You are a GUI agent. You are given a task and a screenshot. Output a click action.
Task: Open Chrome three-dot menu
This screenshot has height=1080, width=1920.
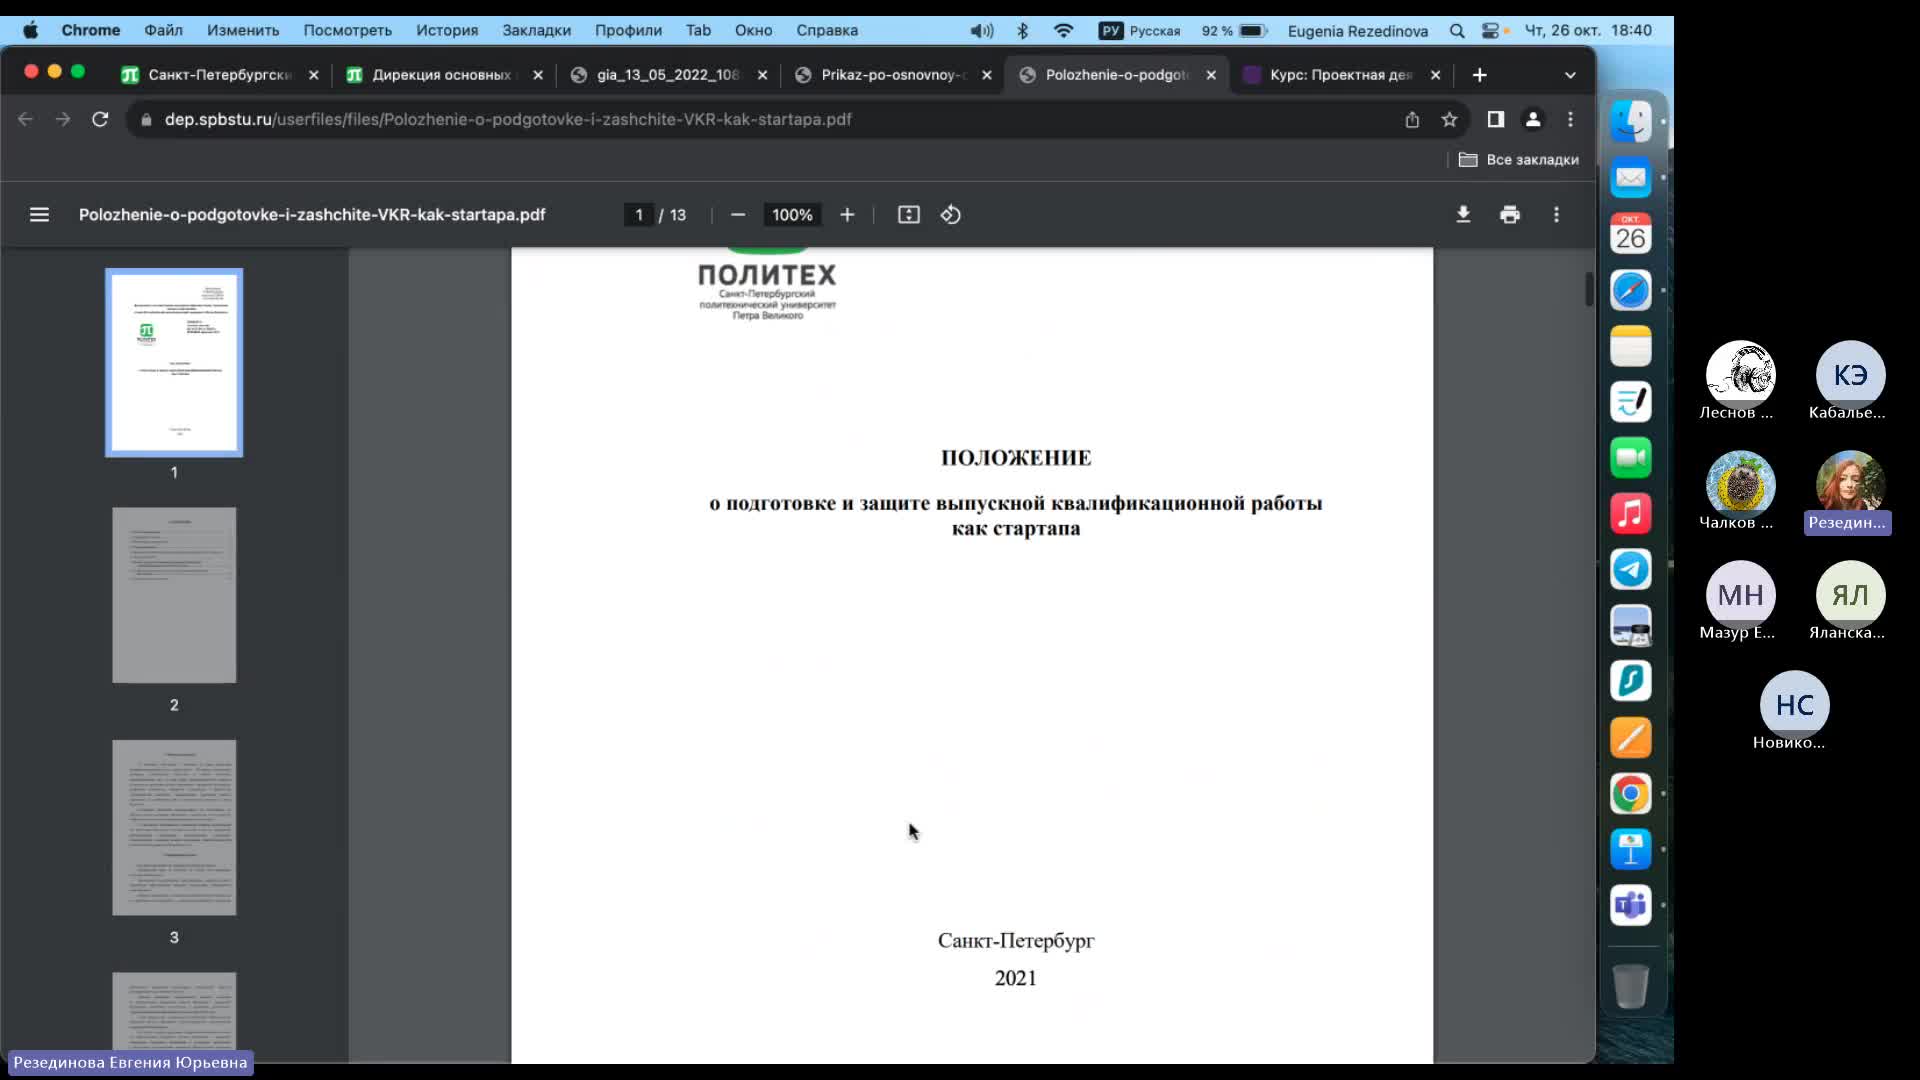(x=1571, y=119)
